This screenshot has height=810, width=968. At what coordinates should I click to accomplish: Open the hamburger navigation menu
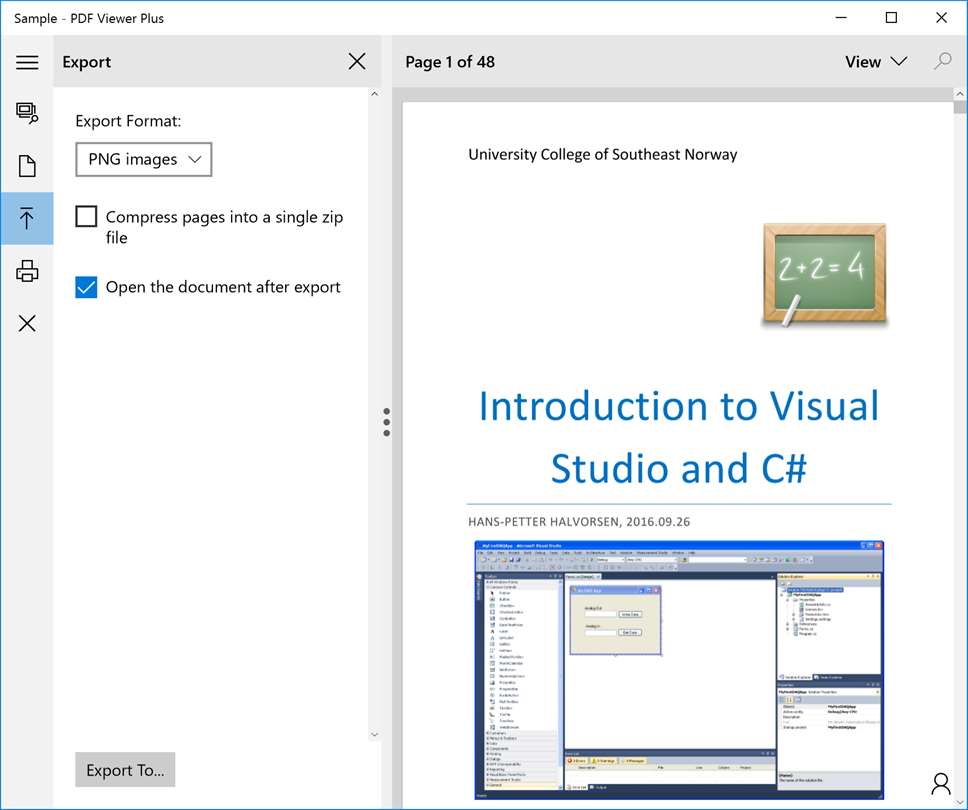click(27, 62)
